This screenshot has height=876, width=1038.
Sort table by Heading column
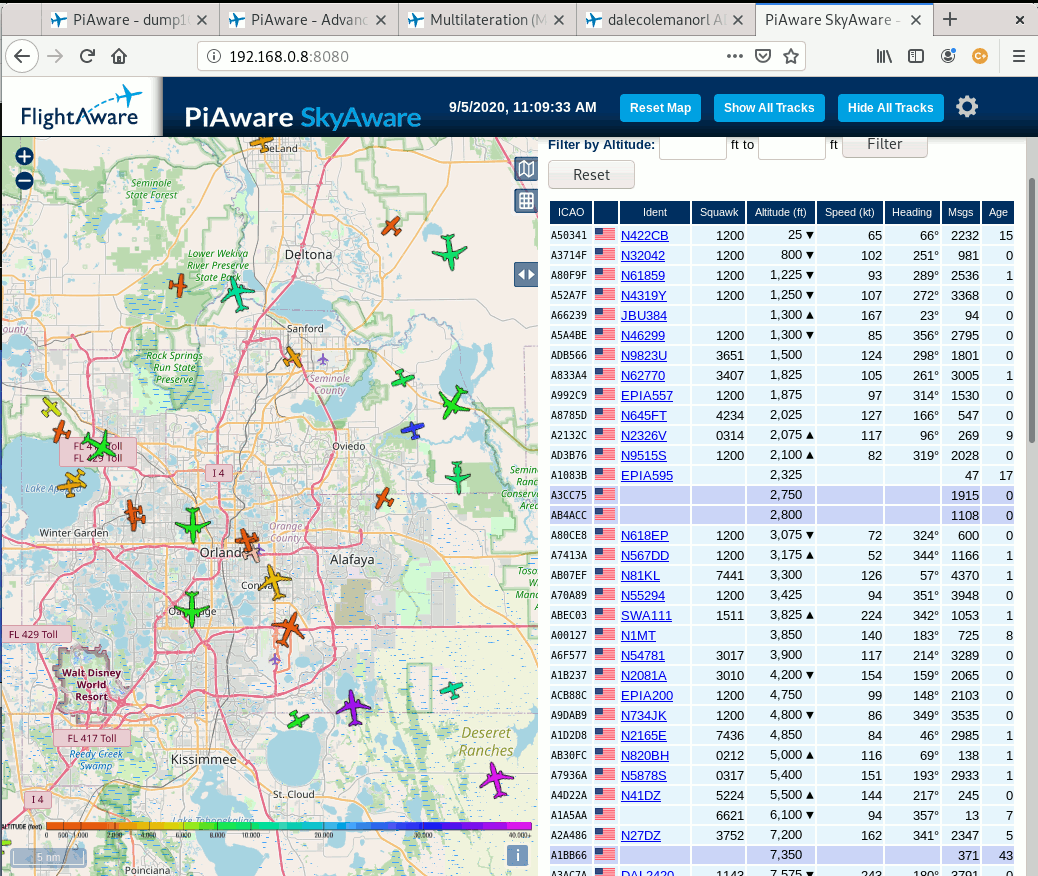912,213
